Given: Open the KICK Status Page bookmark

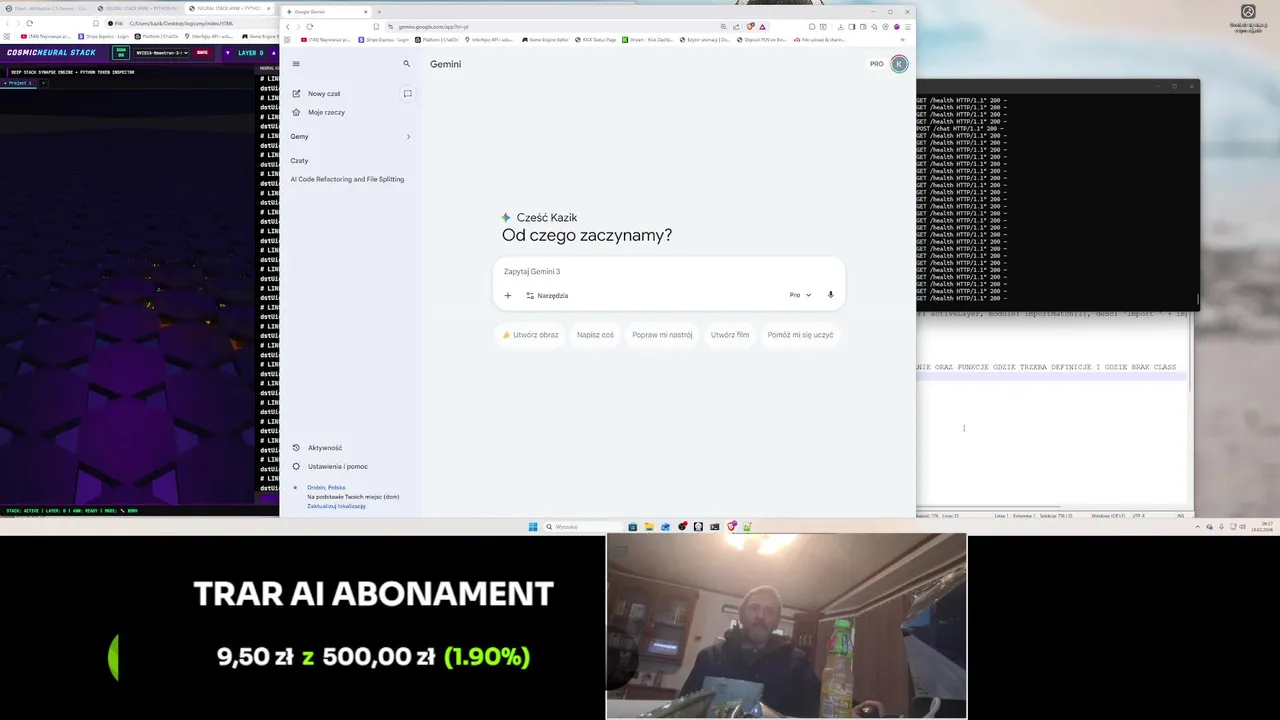Looking at the screenshot, I should point(596,40).
